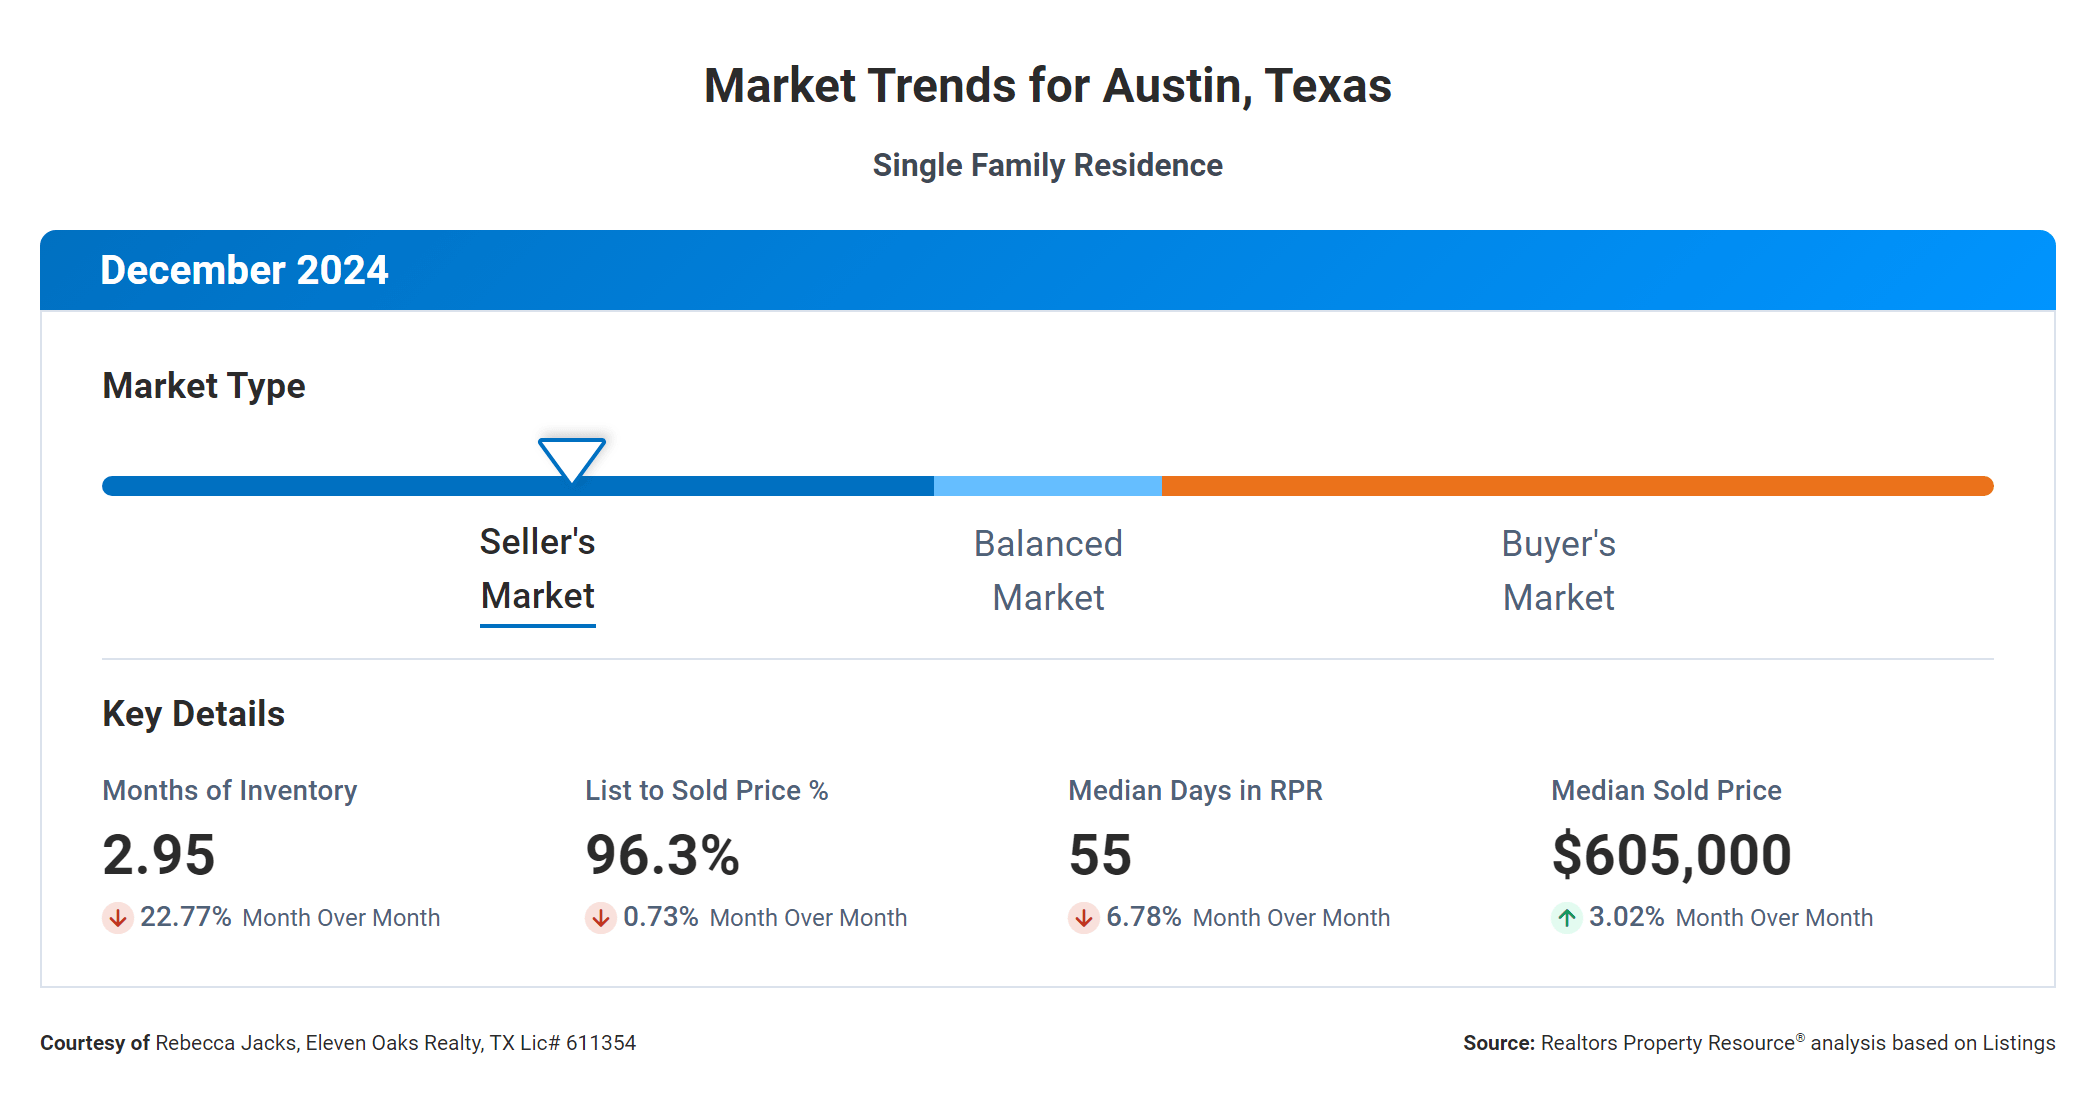Click the down arrow icon beside 6.78%
Screen dimensions: 2096x1100
coord(1084,917)
